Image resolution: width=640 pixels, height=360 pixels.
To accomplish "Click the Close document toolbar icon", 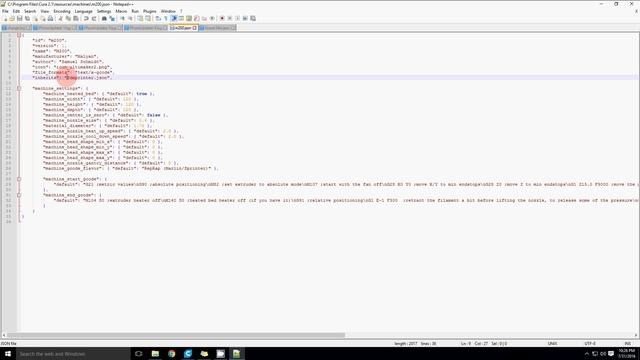I will [x=35, y=18].
